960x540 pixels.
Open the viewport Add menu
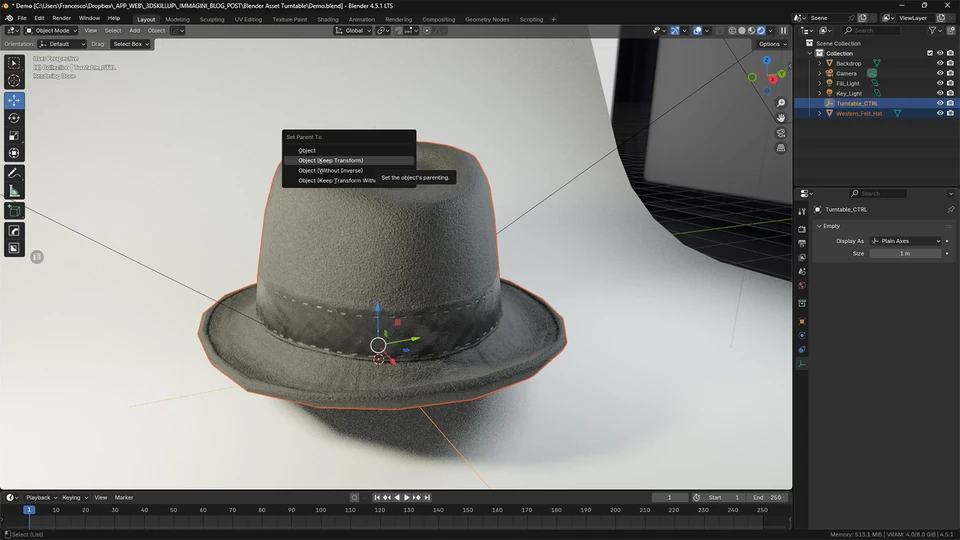coord(134,30)
